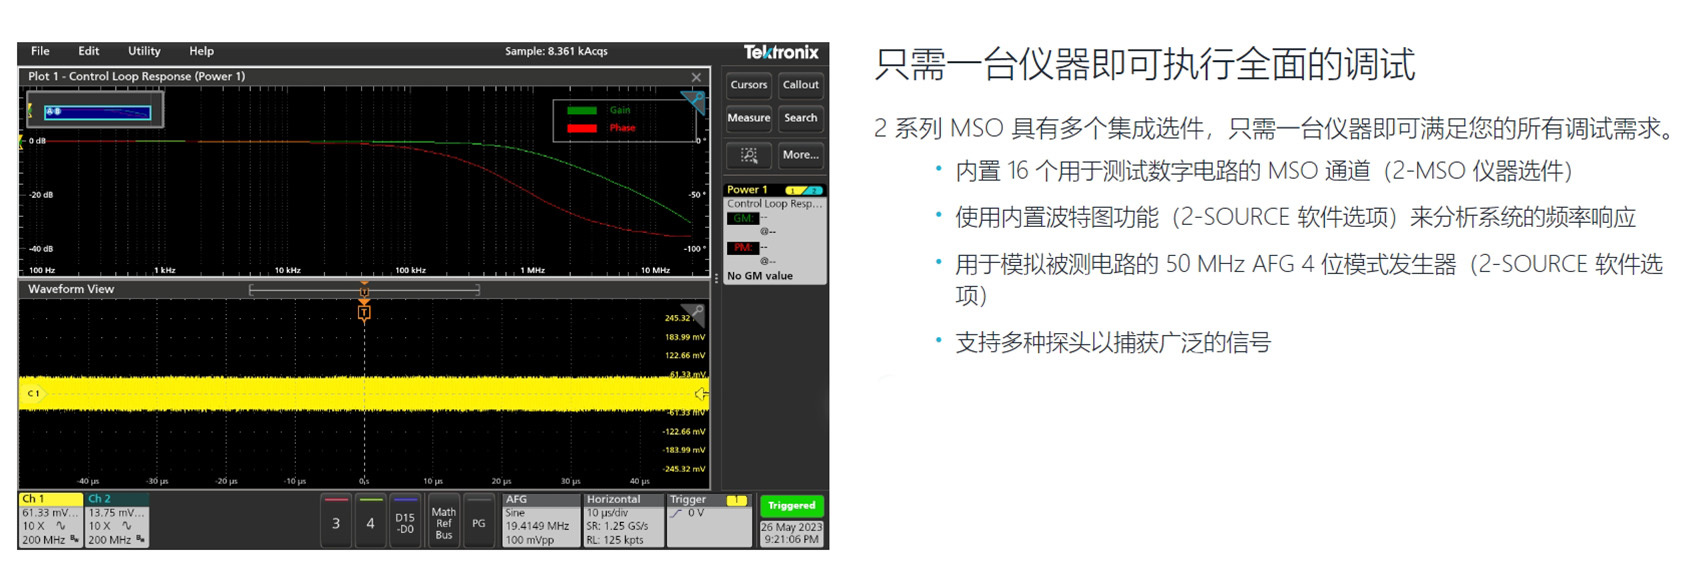
Task: Click the waveform record overview bar
Action: 364,290
